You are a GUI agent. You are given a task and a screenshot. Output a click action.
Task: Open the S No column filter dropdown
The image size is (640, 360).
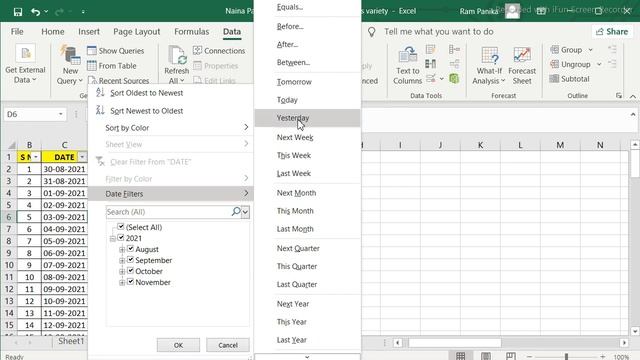click(36, 157)
